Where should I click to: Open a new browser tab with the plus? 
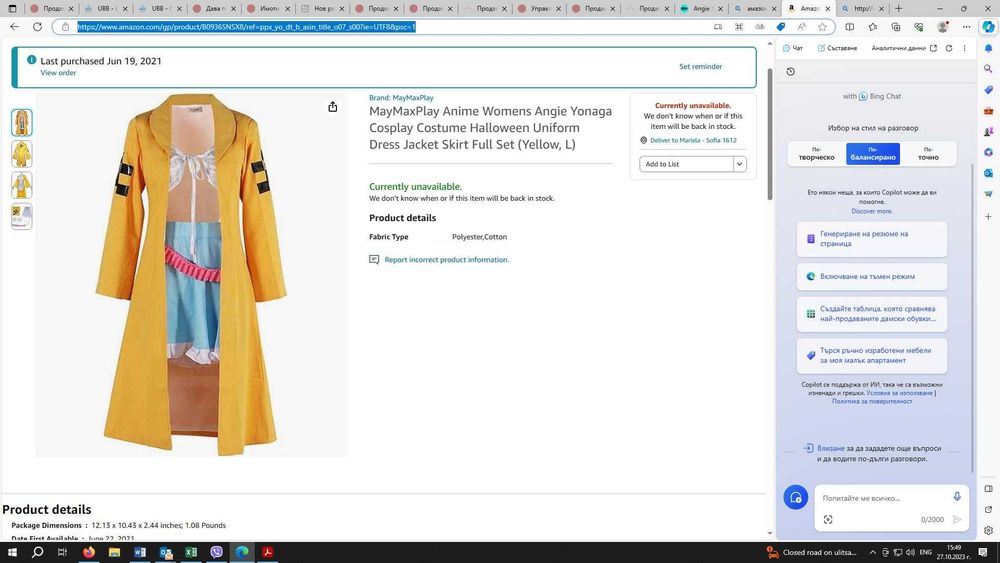click(899, 8)
